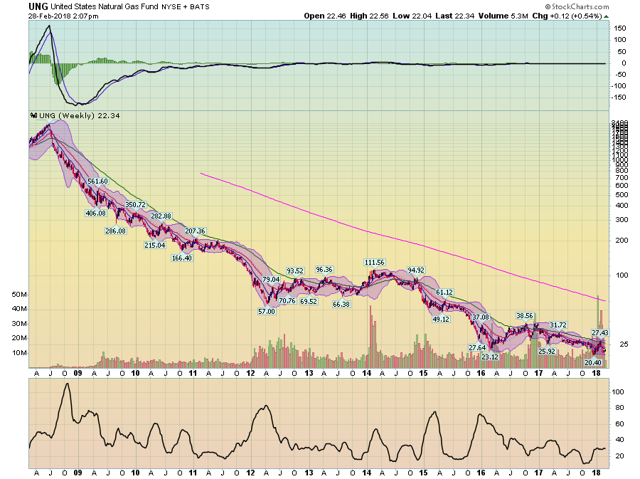Click the 10M volume axis label

coord(20,353)
